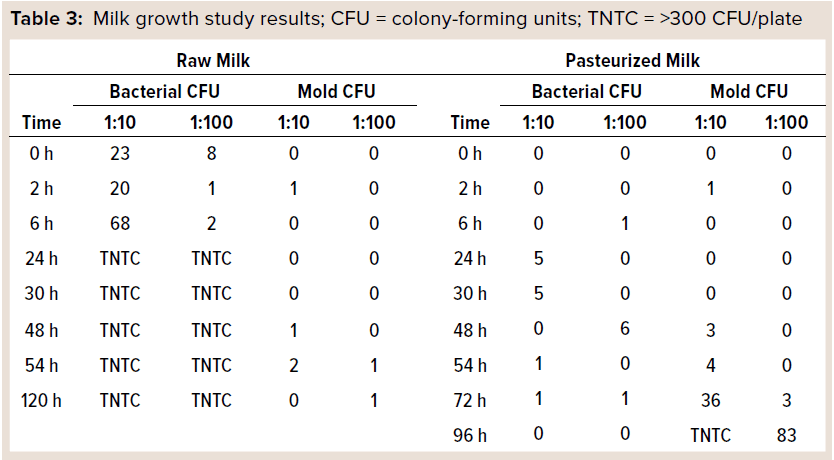Click the Raw Milk Time column header
This screenshot has width=834, height=460.
tap(41, 123)
